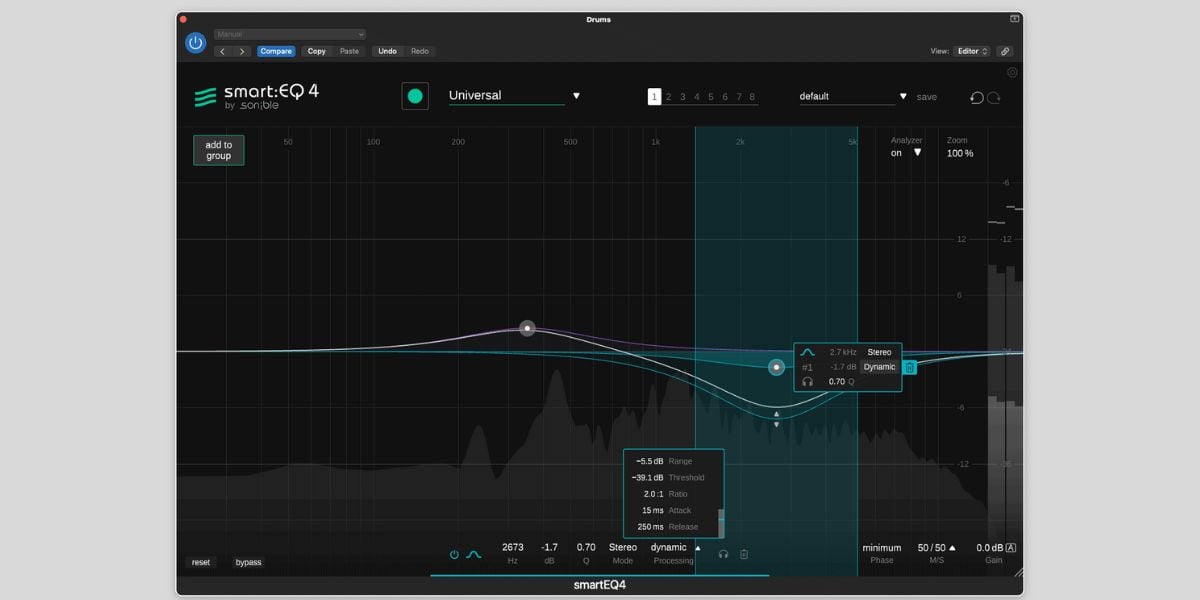
Task: Select state slot 6
Action: [x=725, y=97]
